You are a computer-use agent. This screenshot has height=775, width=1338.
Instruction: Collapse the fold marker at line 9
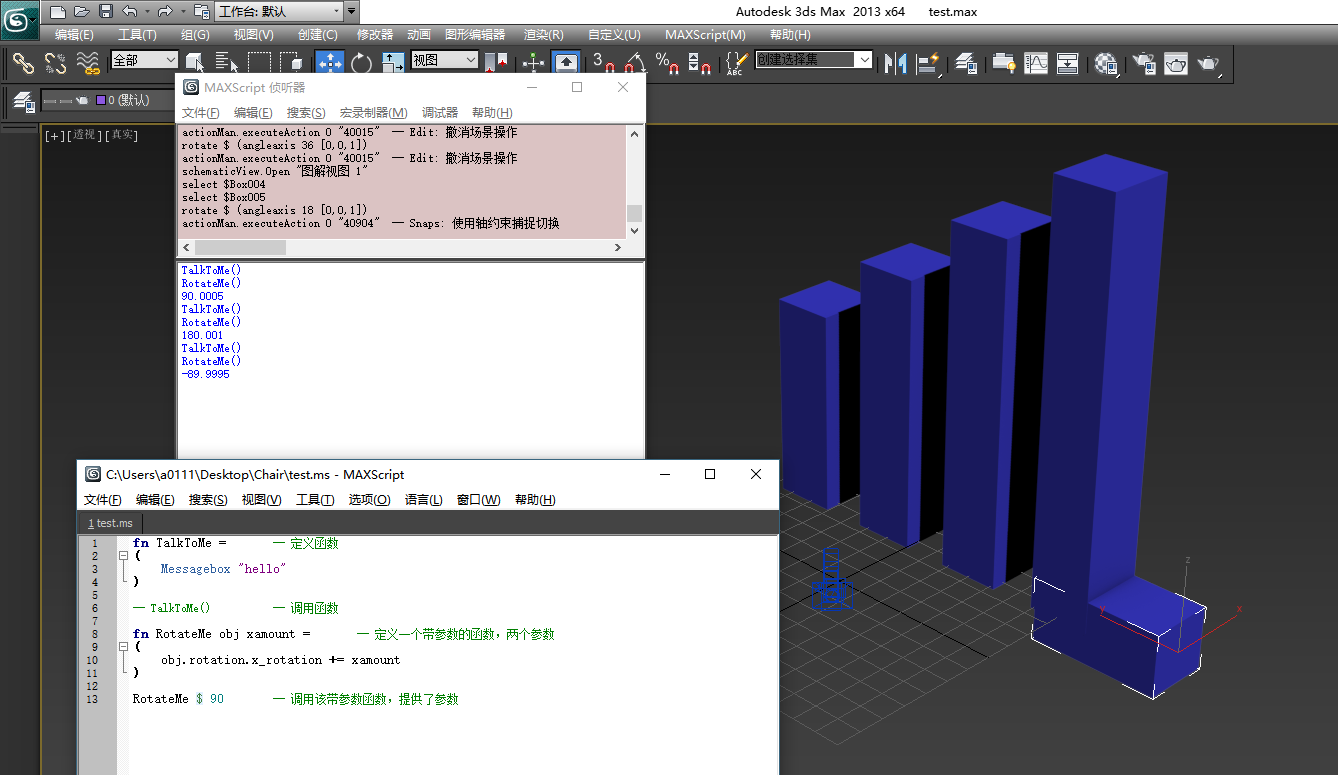pos(122,647)
